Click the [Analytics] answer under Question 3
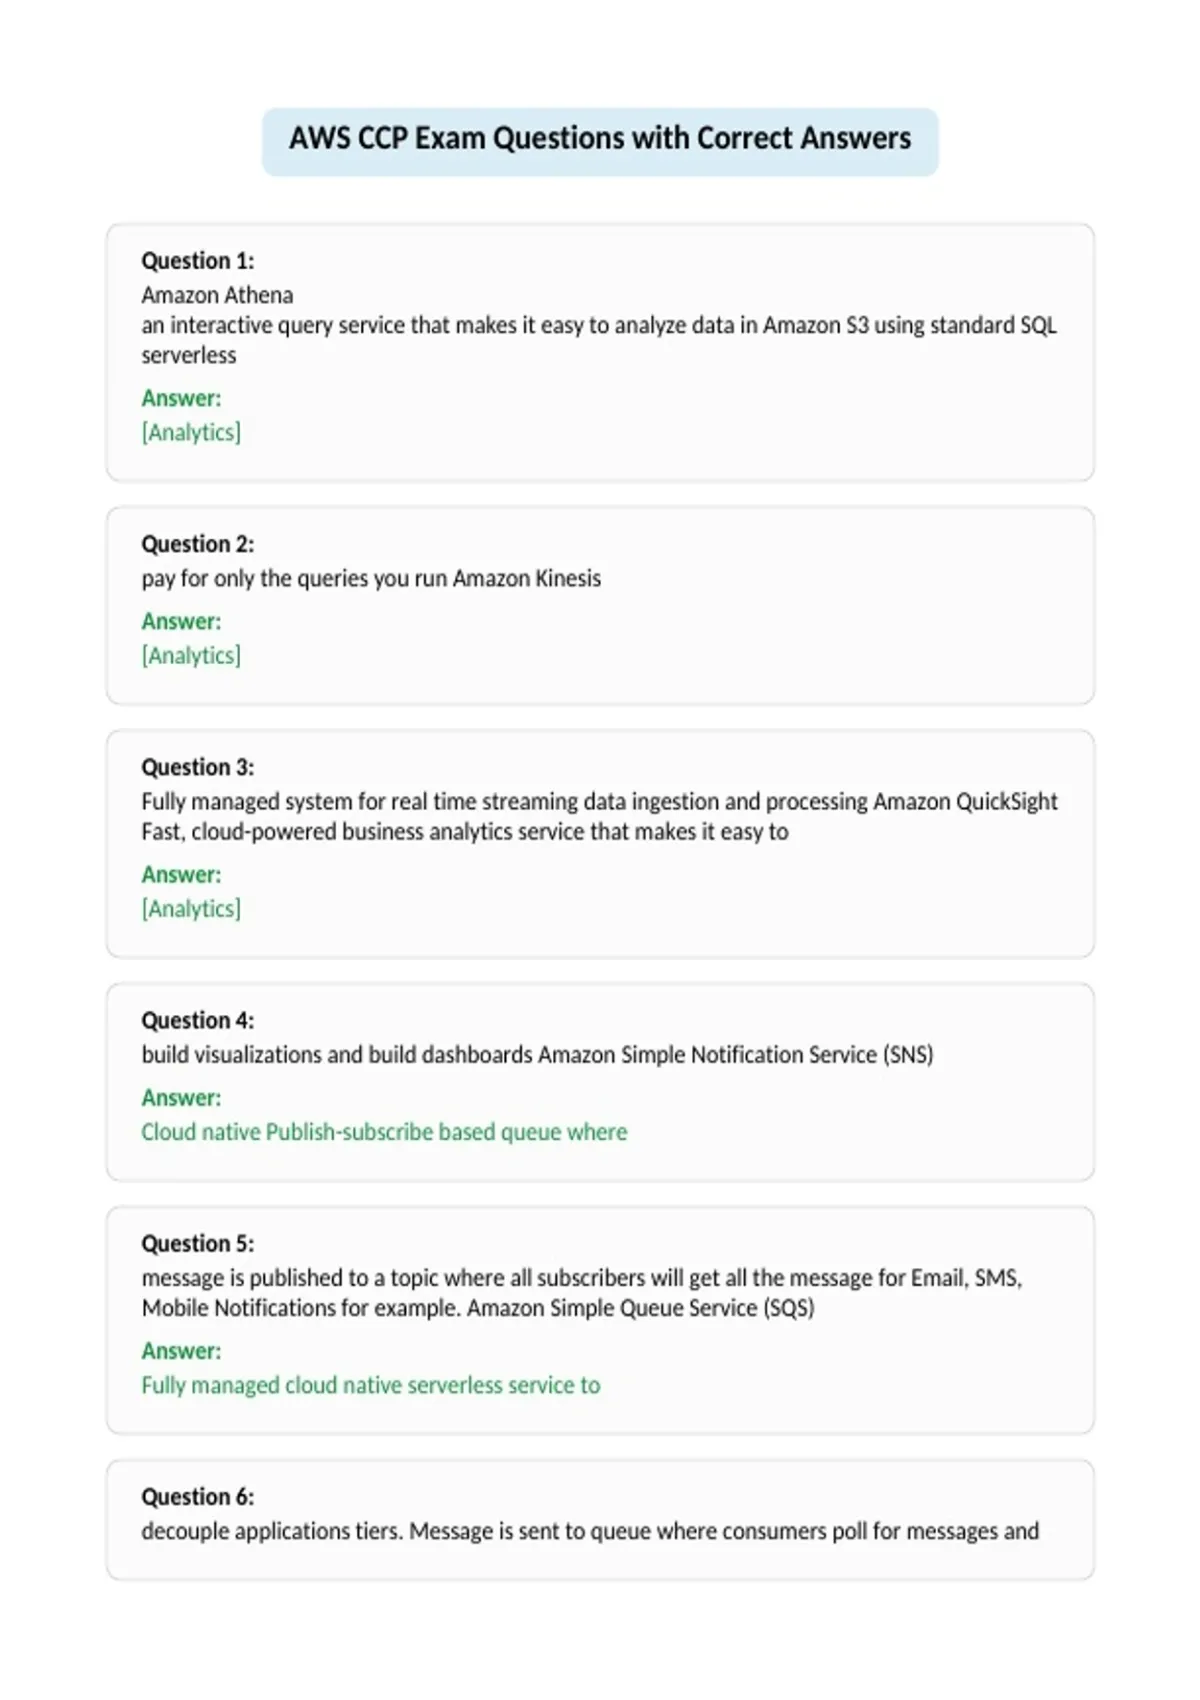Screen dimensions: 1200x1700 click(x=191, y=908)
